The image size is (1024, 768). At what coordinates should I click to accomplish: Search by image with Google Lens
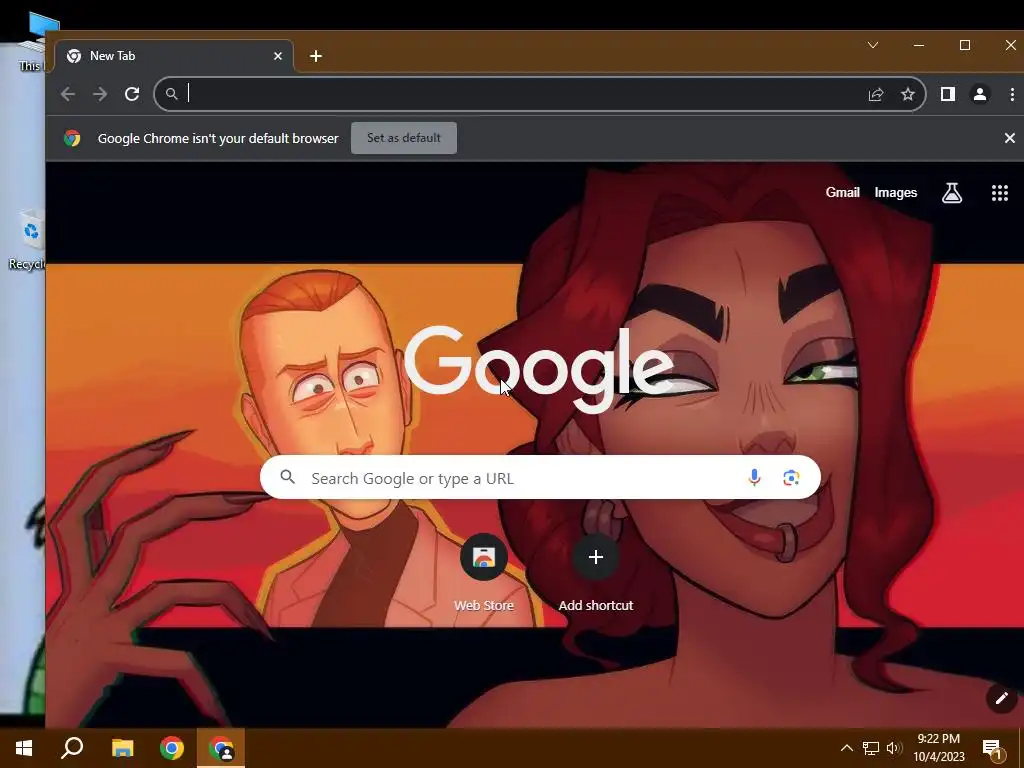[792, 477]
